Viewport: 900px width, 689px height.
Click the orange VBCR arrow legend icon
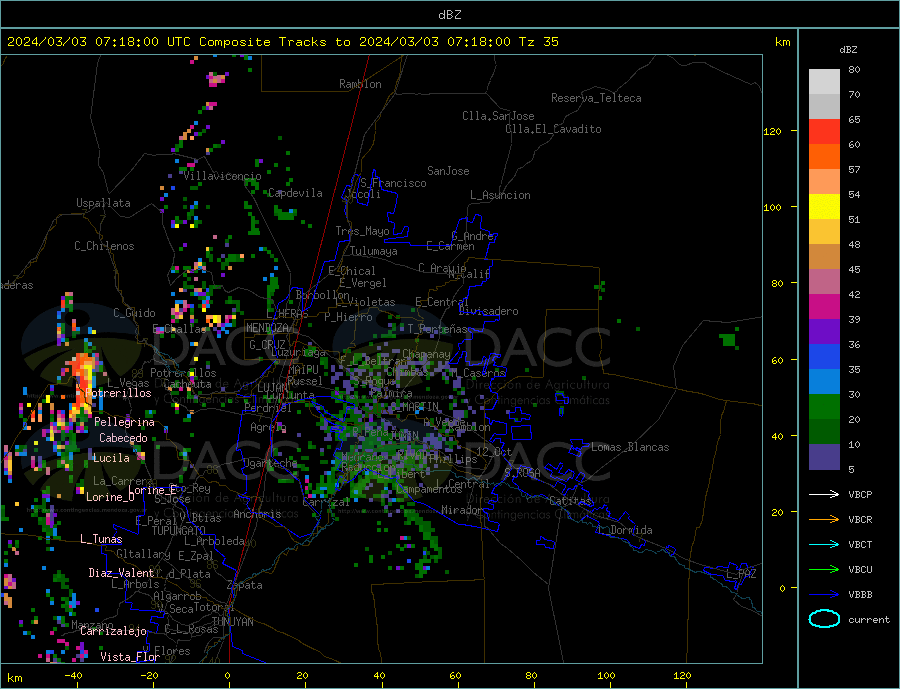pos(824,520)
